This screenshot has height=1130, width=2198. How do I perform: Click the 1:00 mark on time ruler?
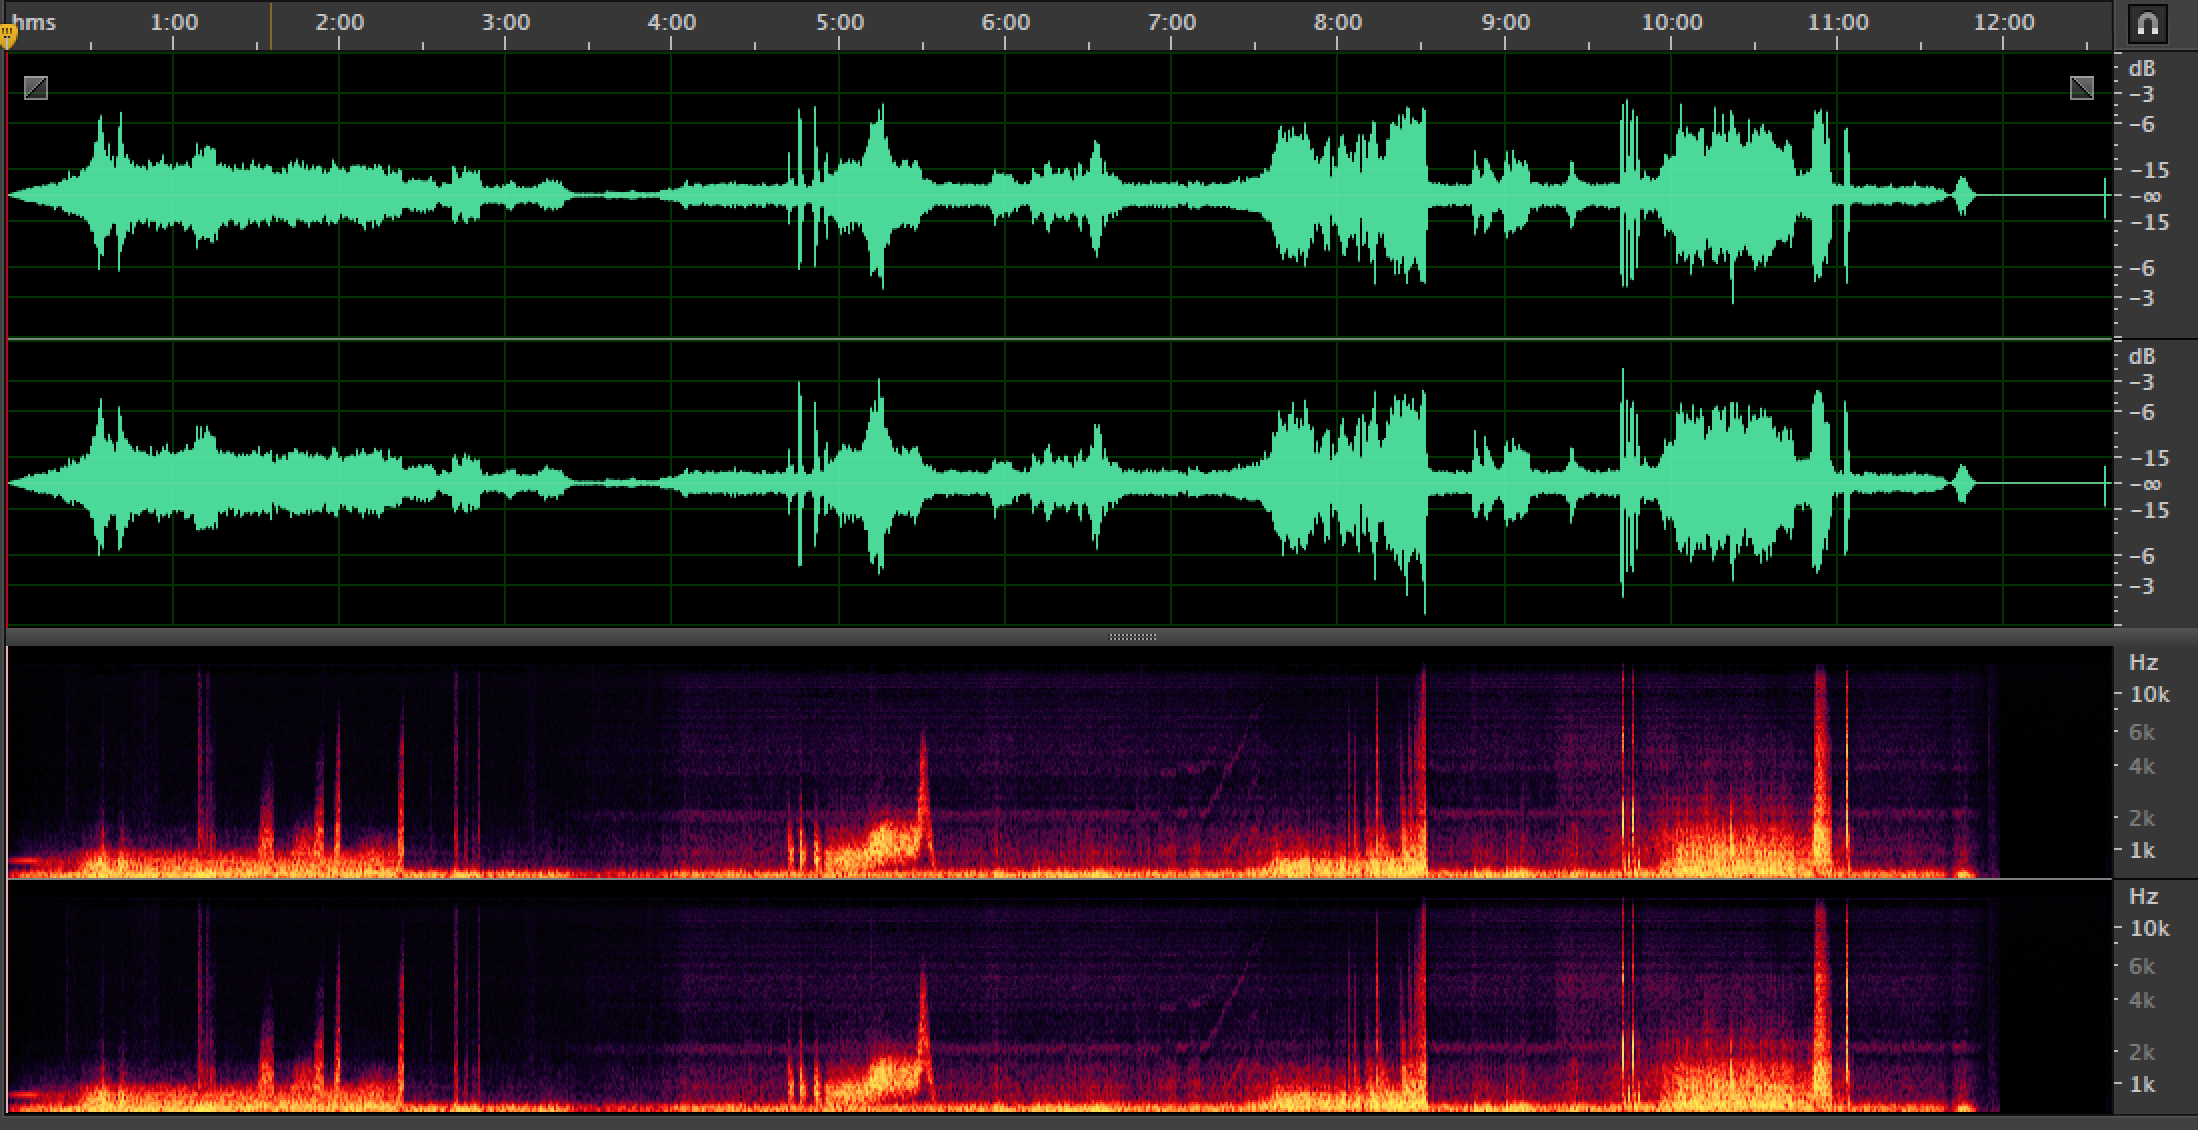pos(173,22)
